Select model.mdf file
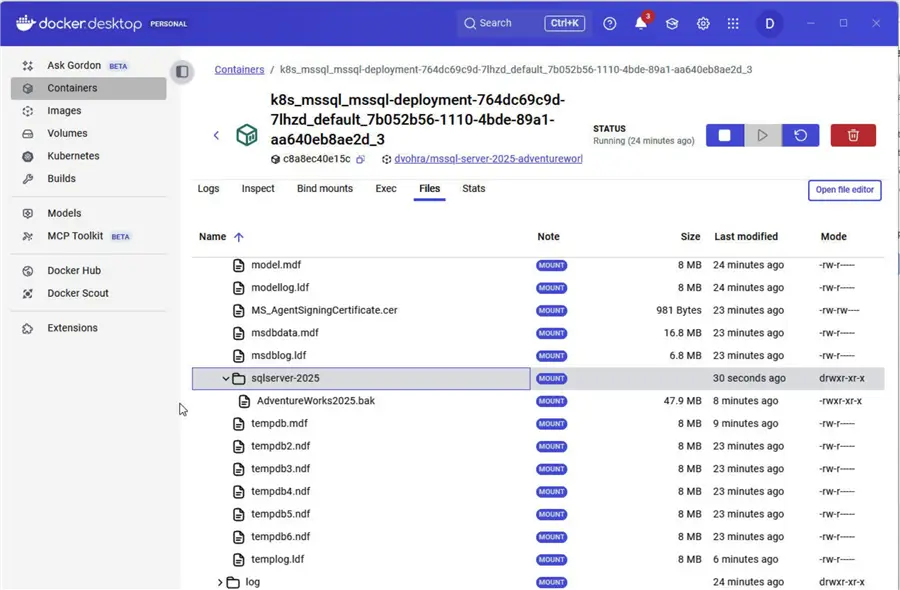Image resolution: width=900 pixels, height=590 pixels. point(276,265)
